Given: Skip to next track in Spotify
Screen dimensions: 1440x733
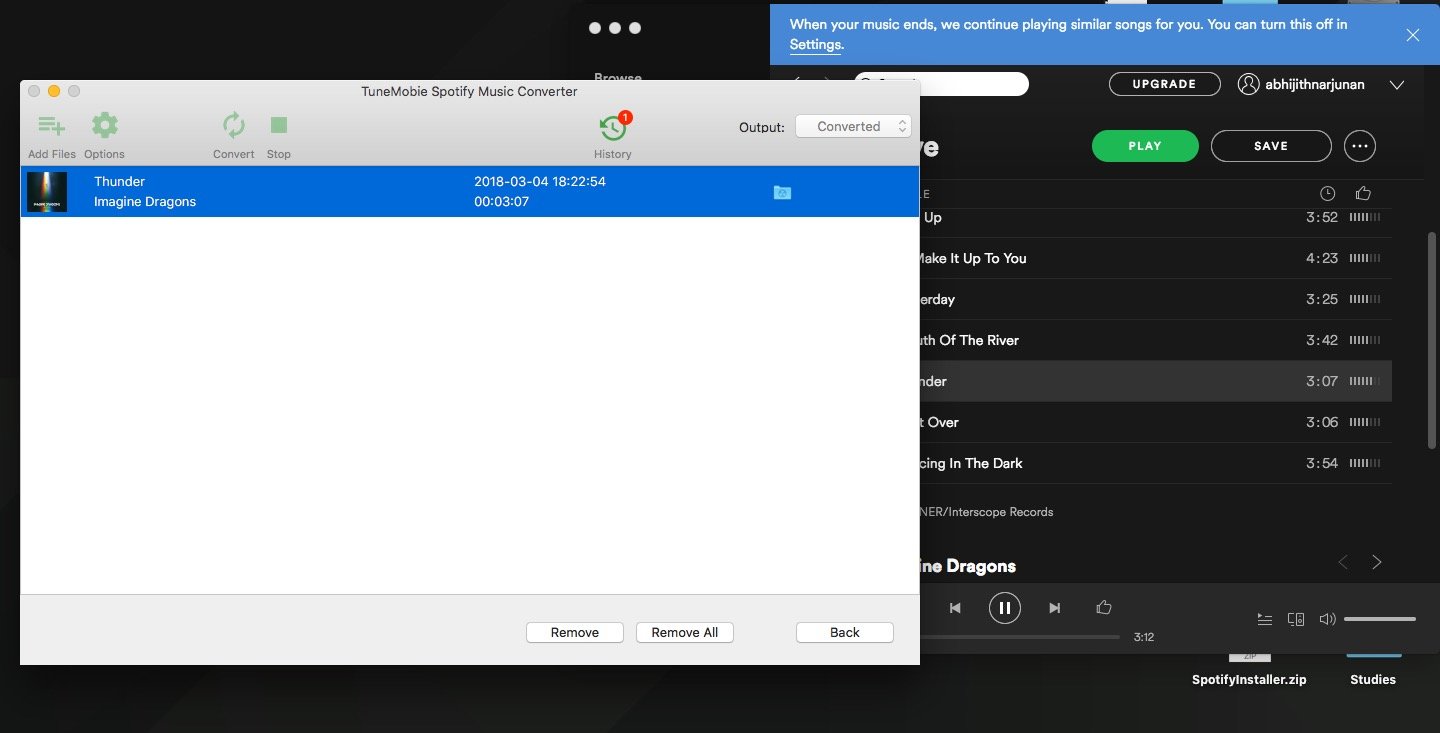Looking at the screenshot, I should (x=1054, y=608).
